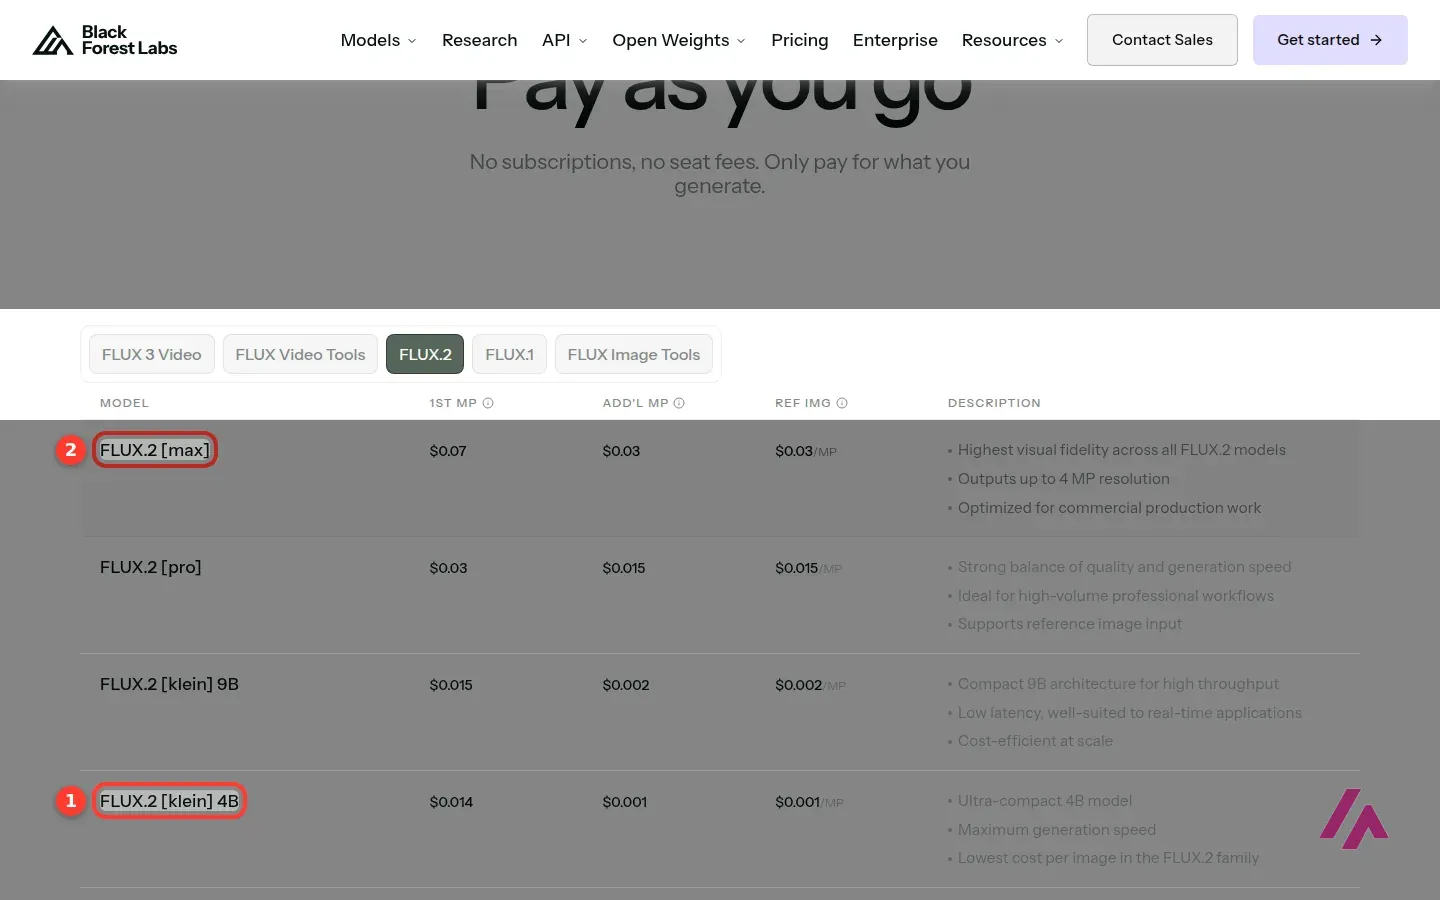Open the Pricing nav link
This screenshot has width=1440, height=900.
800,40
